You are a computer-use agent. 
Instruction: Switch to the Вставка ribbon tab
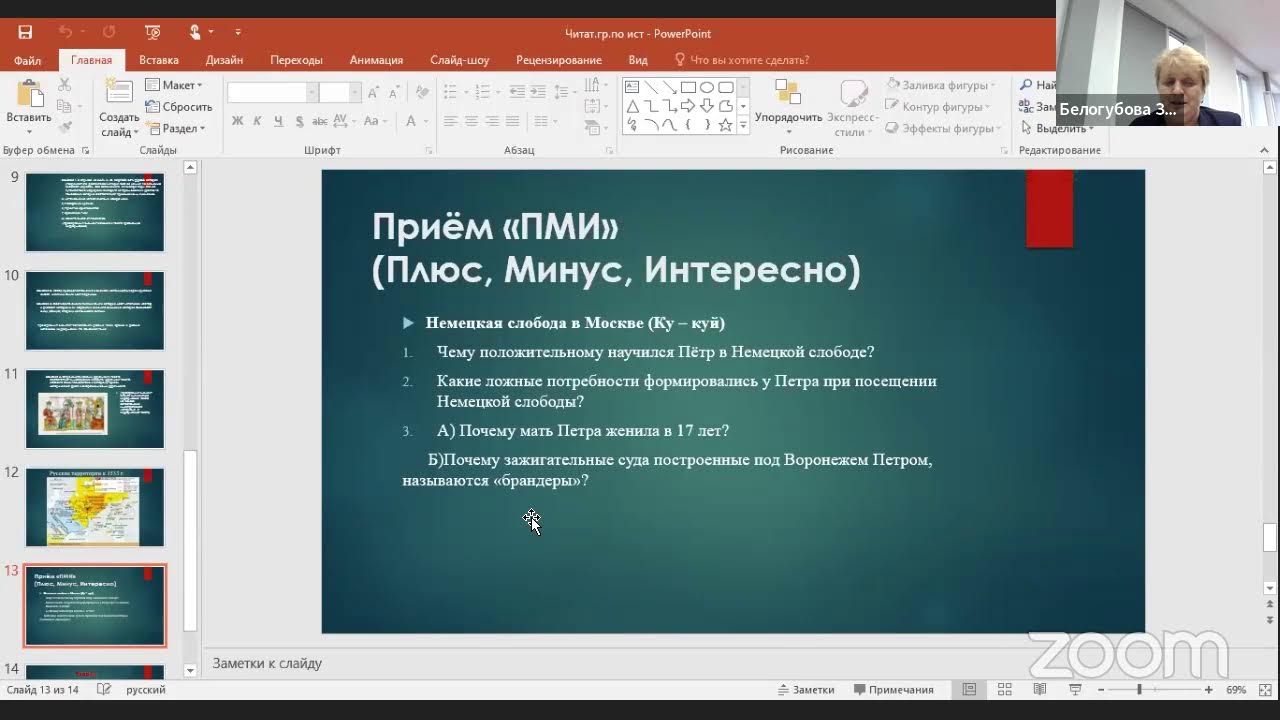click(x=159, y=60)
